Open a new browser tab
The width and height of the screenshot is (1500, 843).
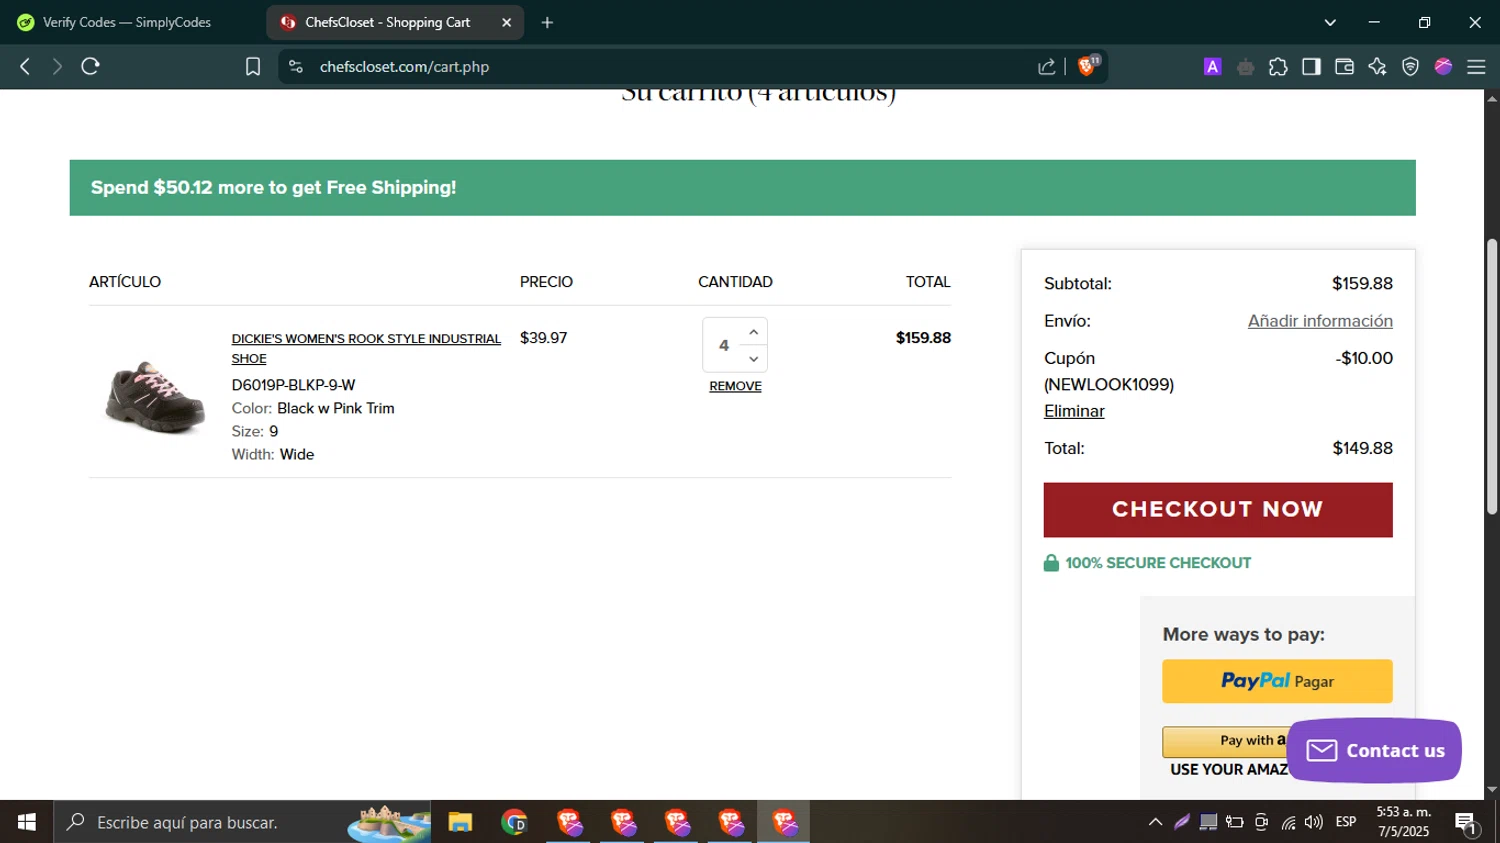(547, 22)
